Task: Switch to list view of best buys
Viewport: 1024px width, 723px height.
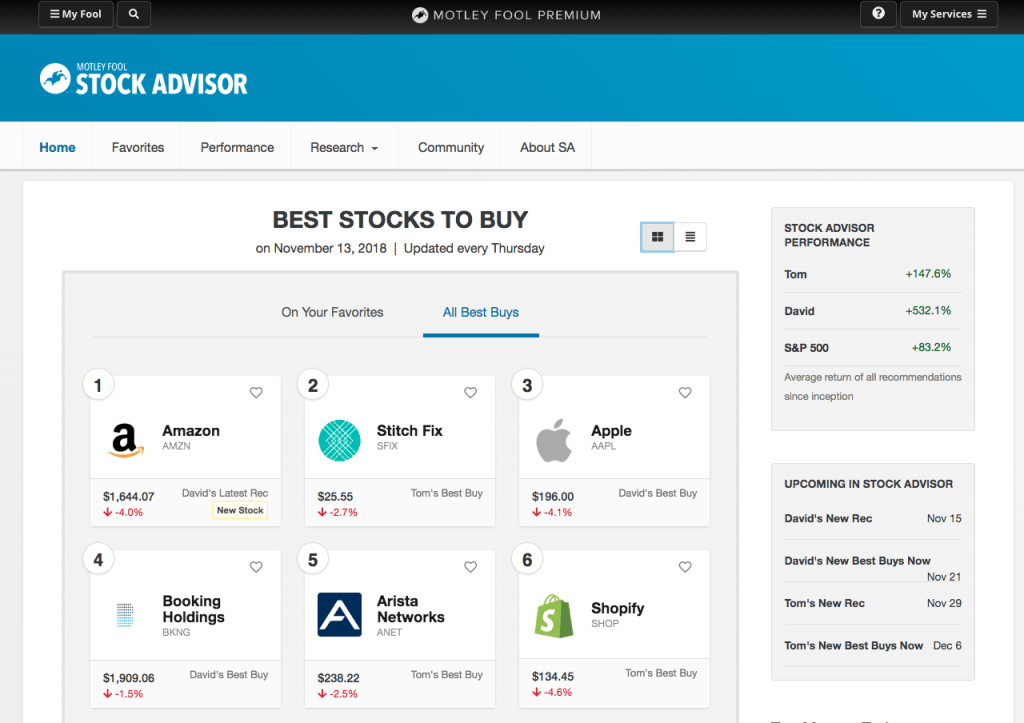Action: pos(690,236)
